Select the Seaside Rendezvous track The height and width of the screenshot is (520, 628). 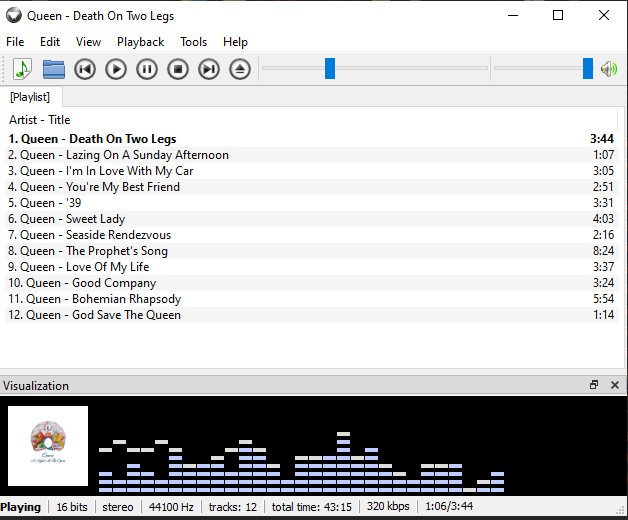(x=311, y=235)
